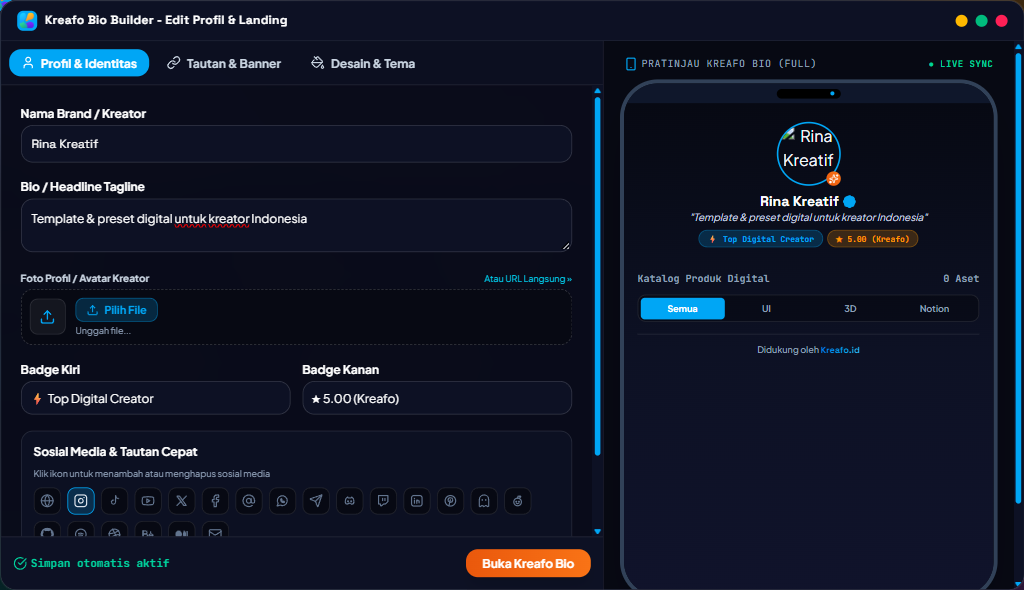The width and height of the screenshot is (1024, 590).
Task: Edit the Badge Kiri input field
Action: 155,399
